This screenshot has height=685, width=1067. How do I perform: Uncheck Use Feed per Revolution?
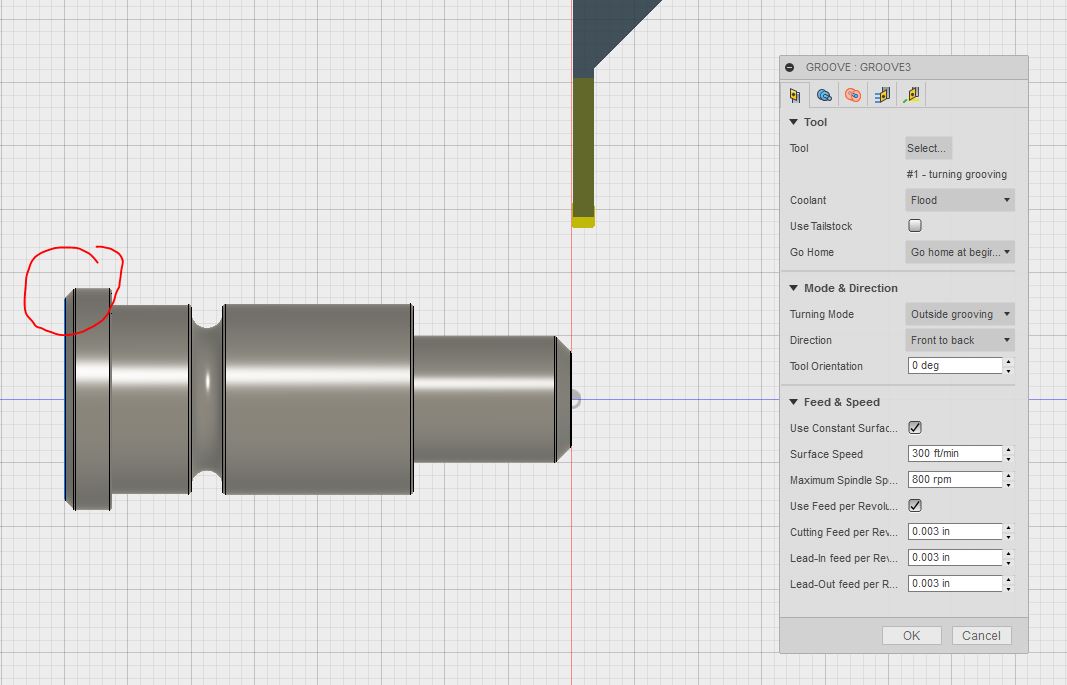pos(914,505)
